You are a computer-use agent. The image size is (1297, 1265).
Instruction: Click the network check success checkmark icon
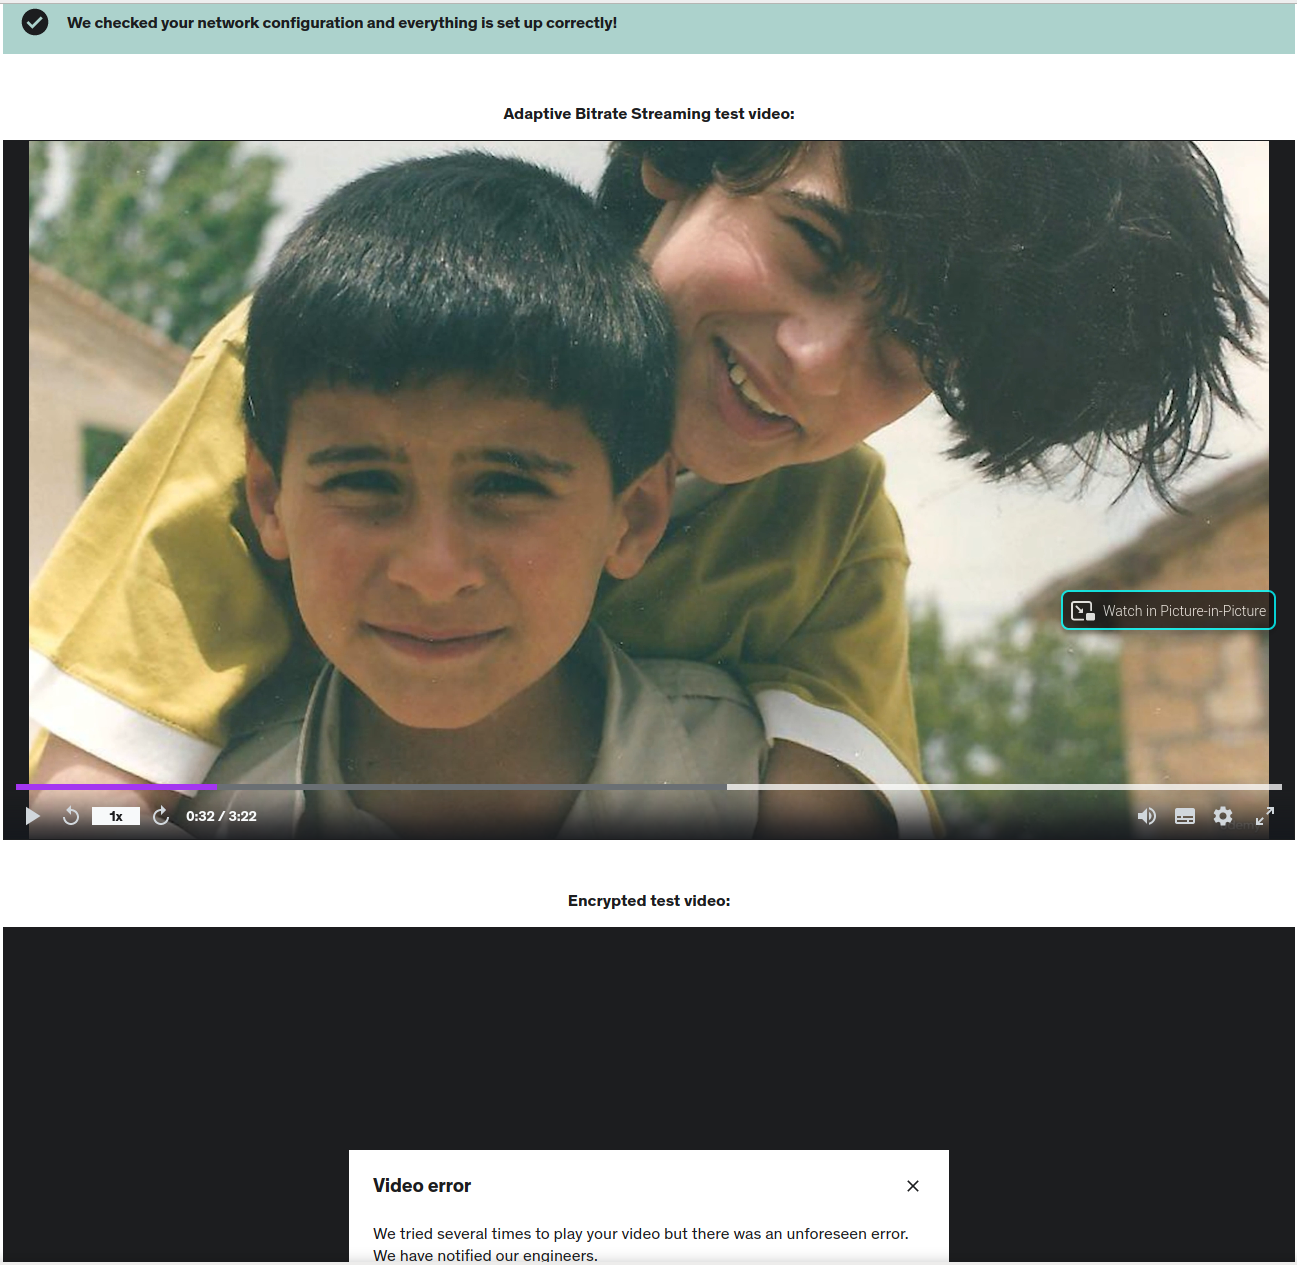35,22
